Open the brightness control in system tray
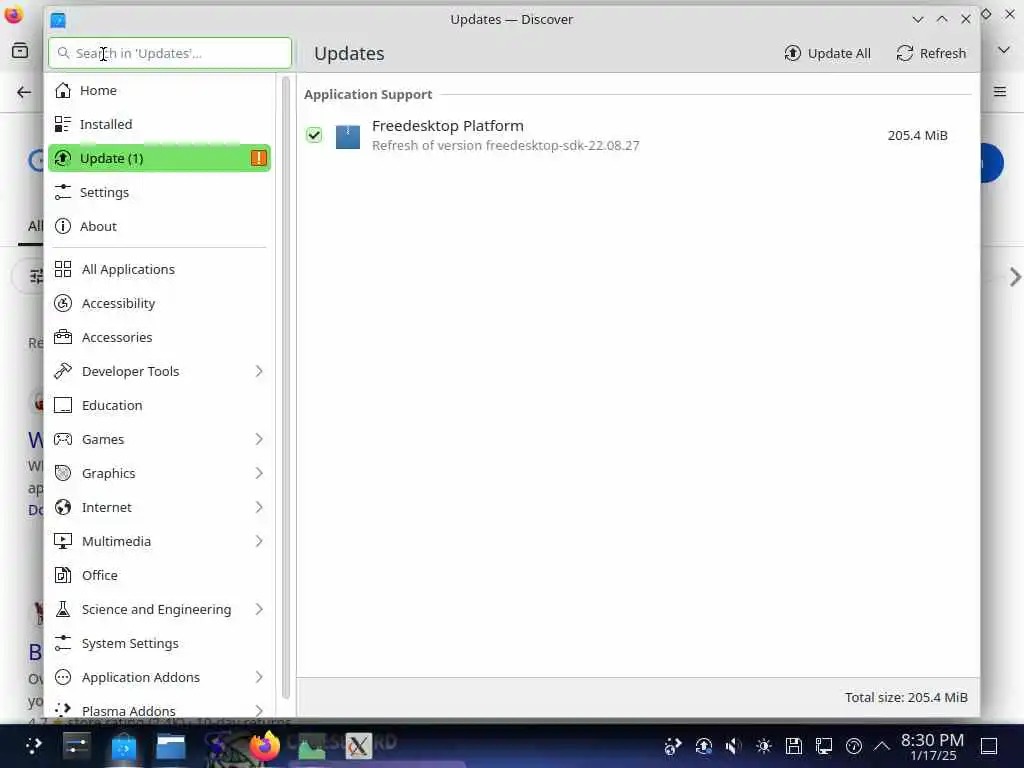 (763, 746)
